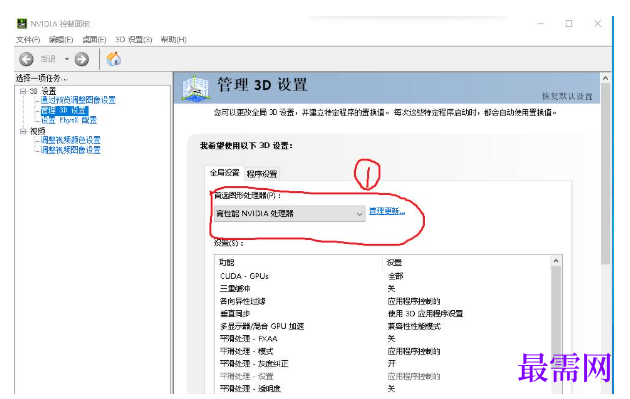This screenshot has width=630, height=399.
Task: Switch to the 程序设置 tab
Action: coord(262,174)
